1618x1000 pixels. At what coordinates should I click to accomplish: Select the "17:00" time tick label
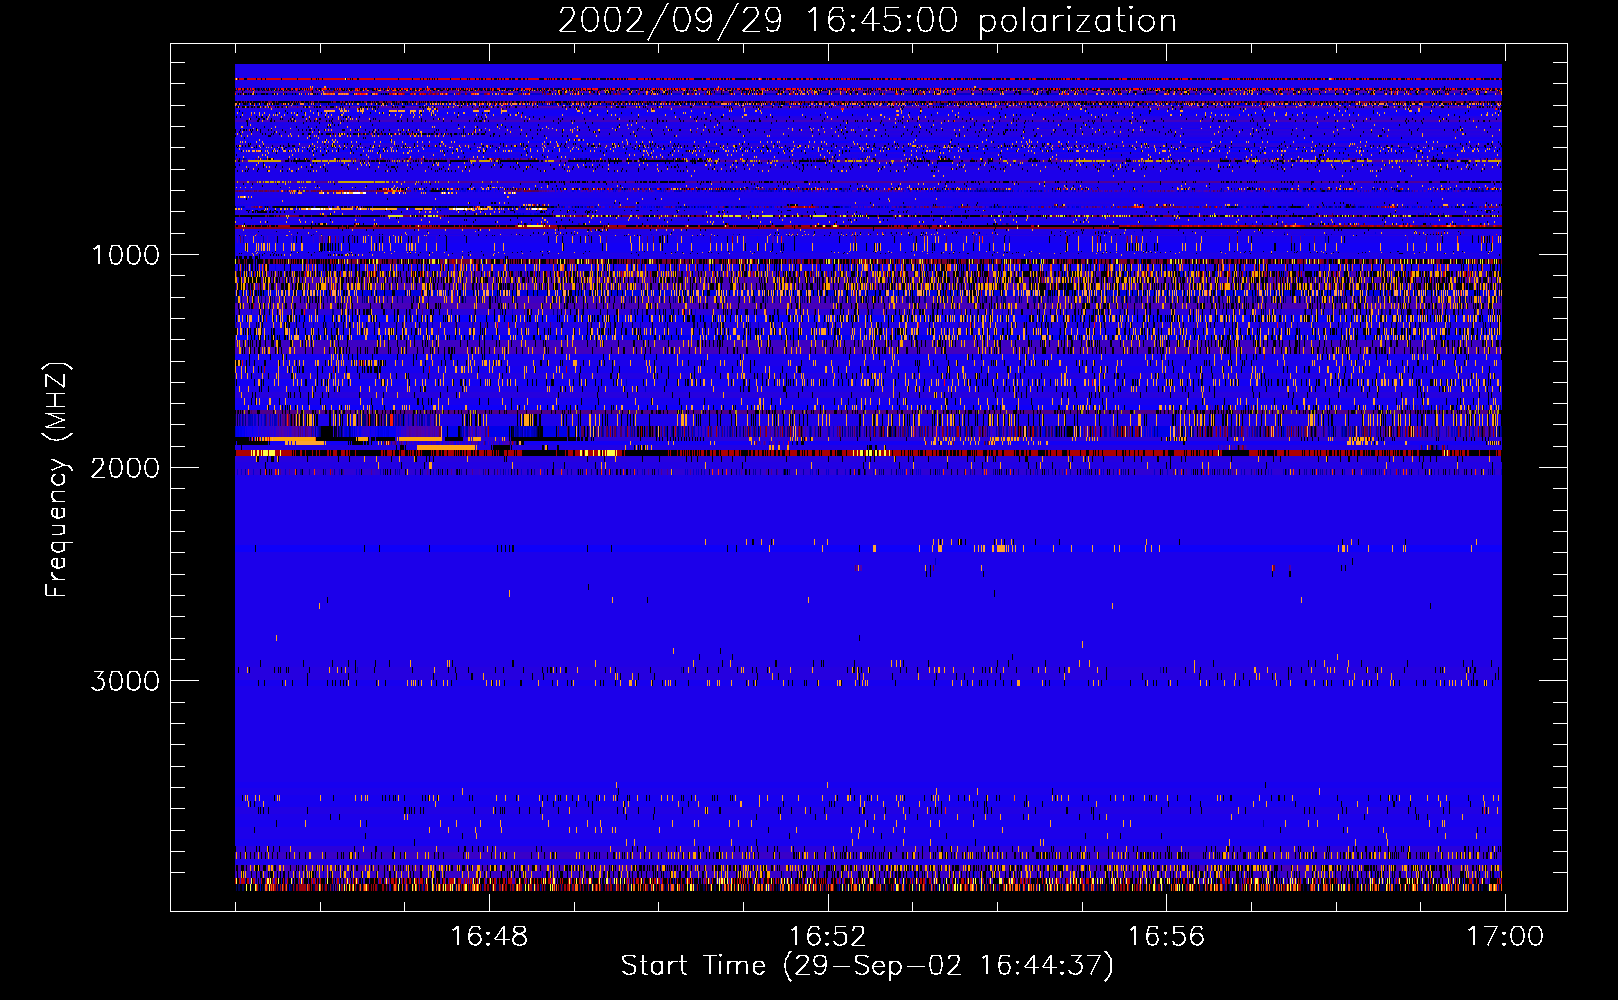coord(1505,937)
